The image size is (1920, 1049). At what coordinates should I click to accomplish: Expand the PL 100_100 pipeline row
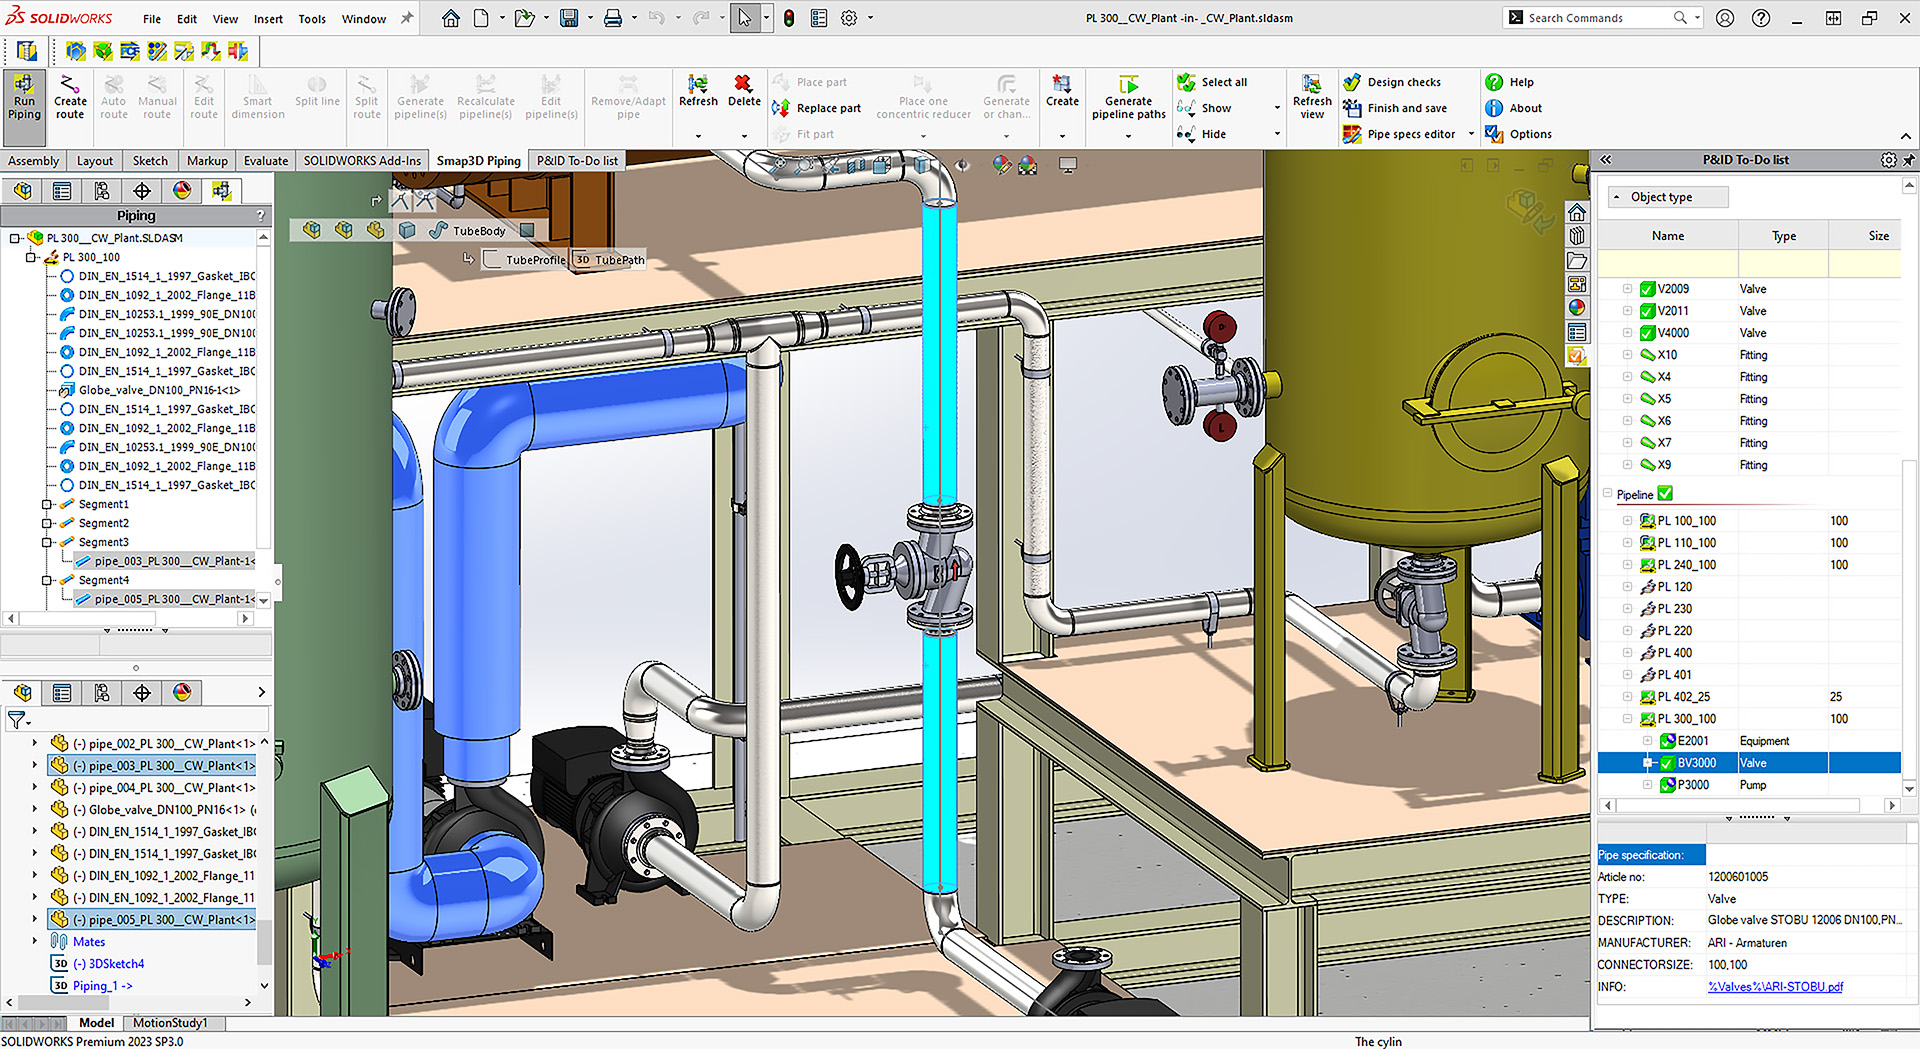[x=1627, y=521]
